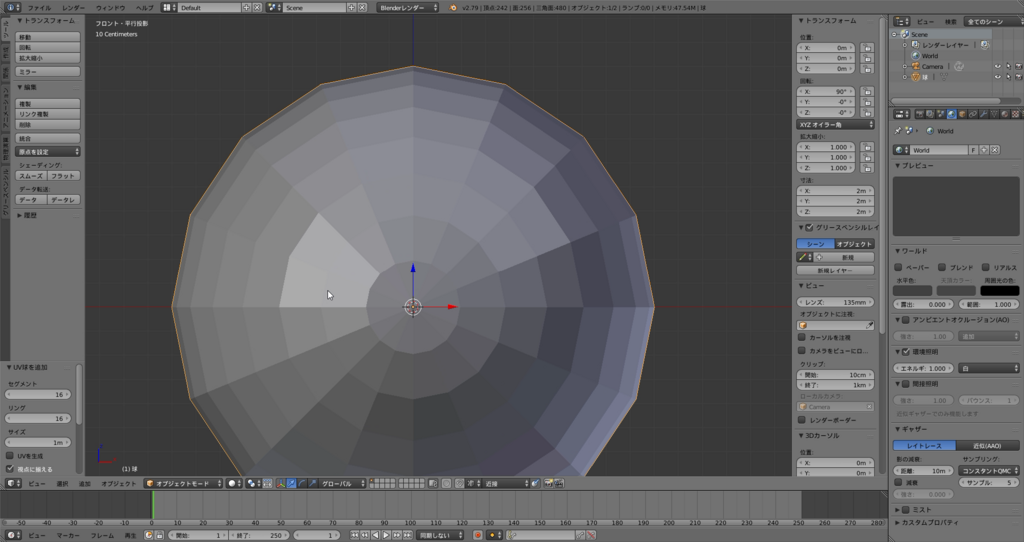Click the ミラー button
The width and height of the screenshot is (1024, 542).
point(48,72)
